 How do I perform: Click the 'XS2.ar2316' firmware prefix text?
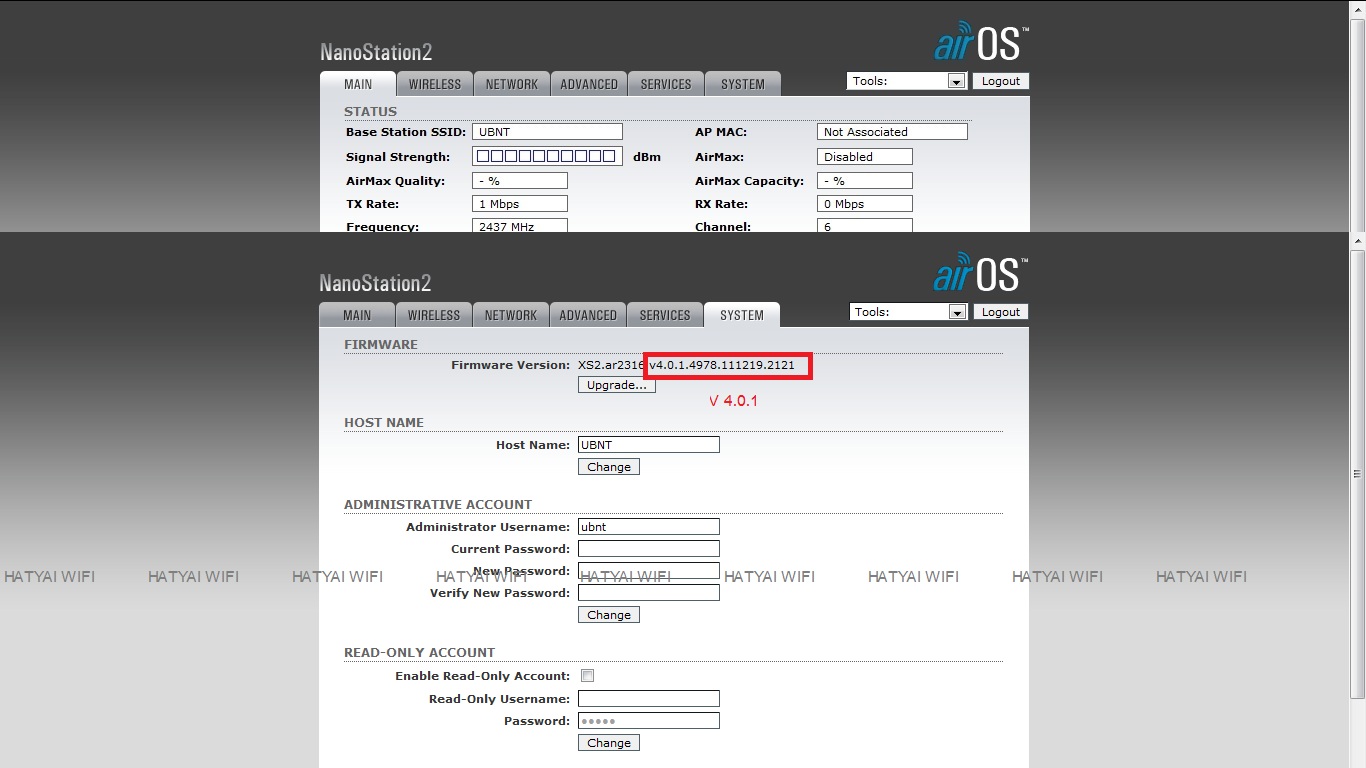tap(611, 365)
